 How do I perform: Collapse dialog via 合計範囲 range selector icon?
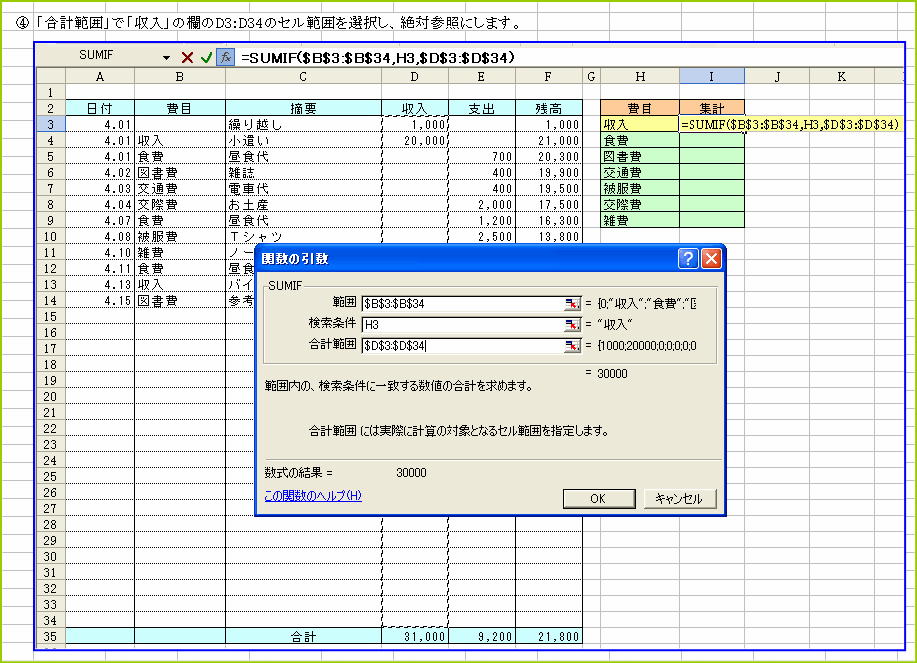[x=572, y=346]
